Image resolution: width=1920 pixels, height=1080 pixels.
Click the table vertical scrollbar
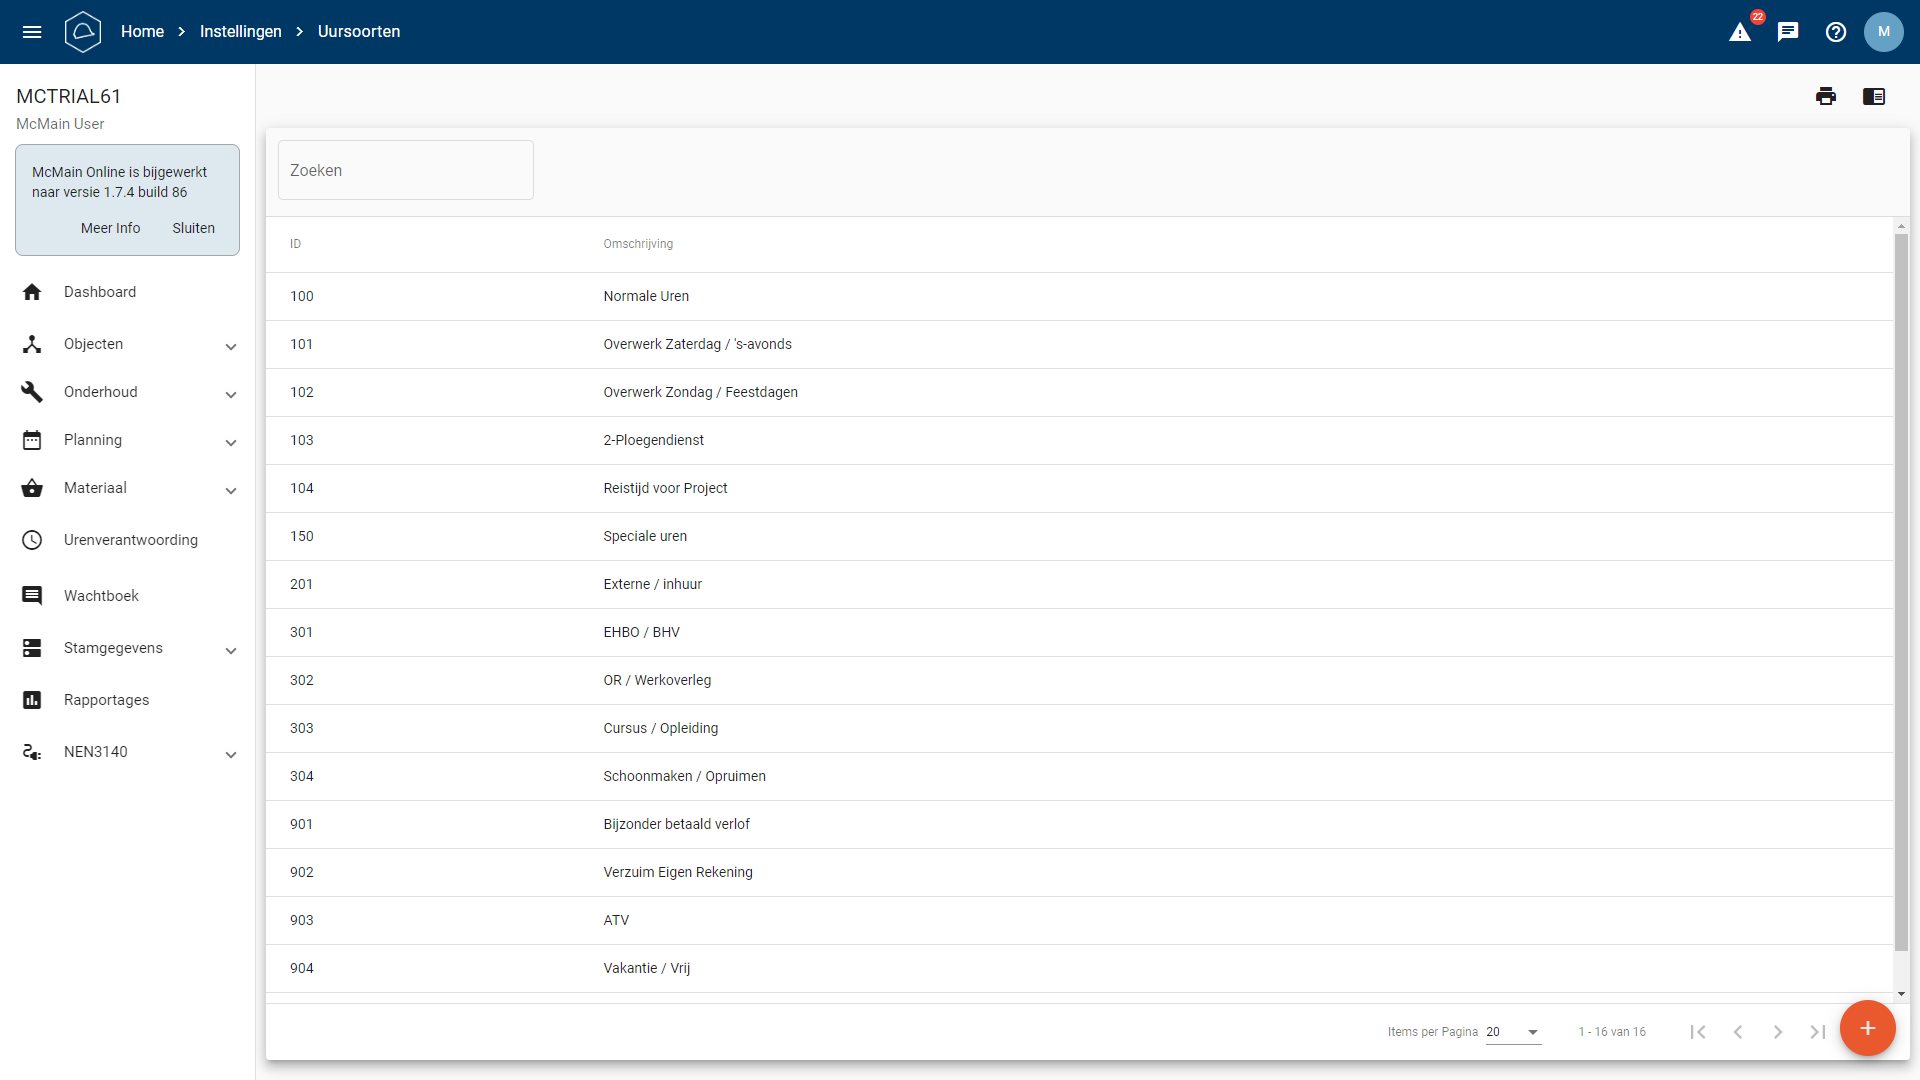click(1901, 590)
